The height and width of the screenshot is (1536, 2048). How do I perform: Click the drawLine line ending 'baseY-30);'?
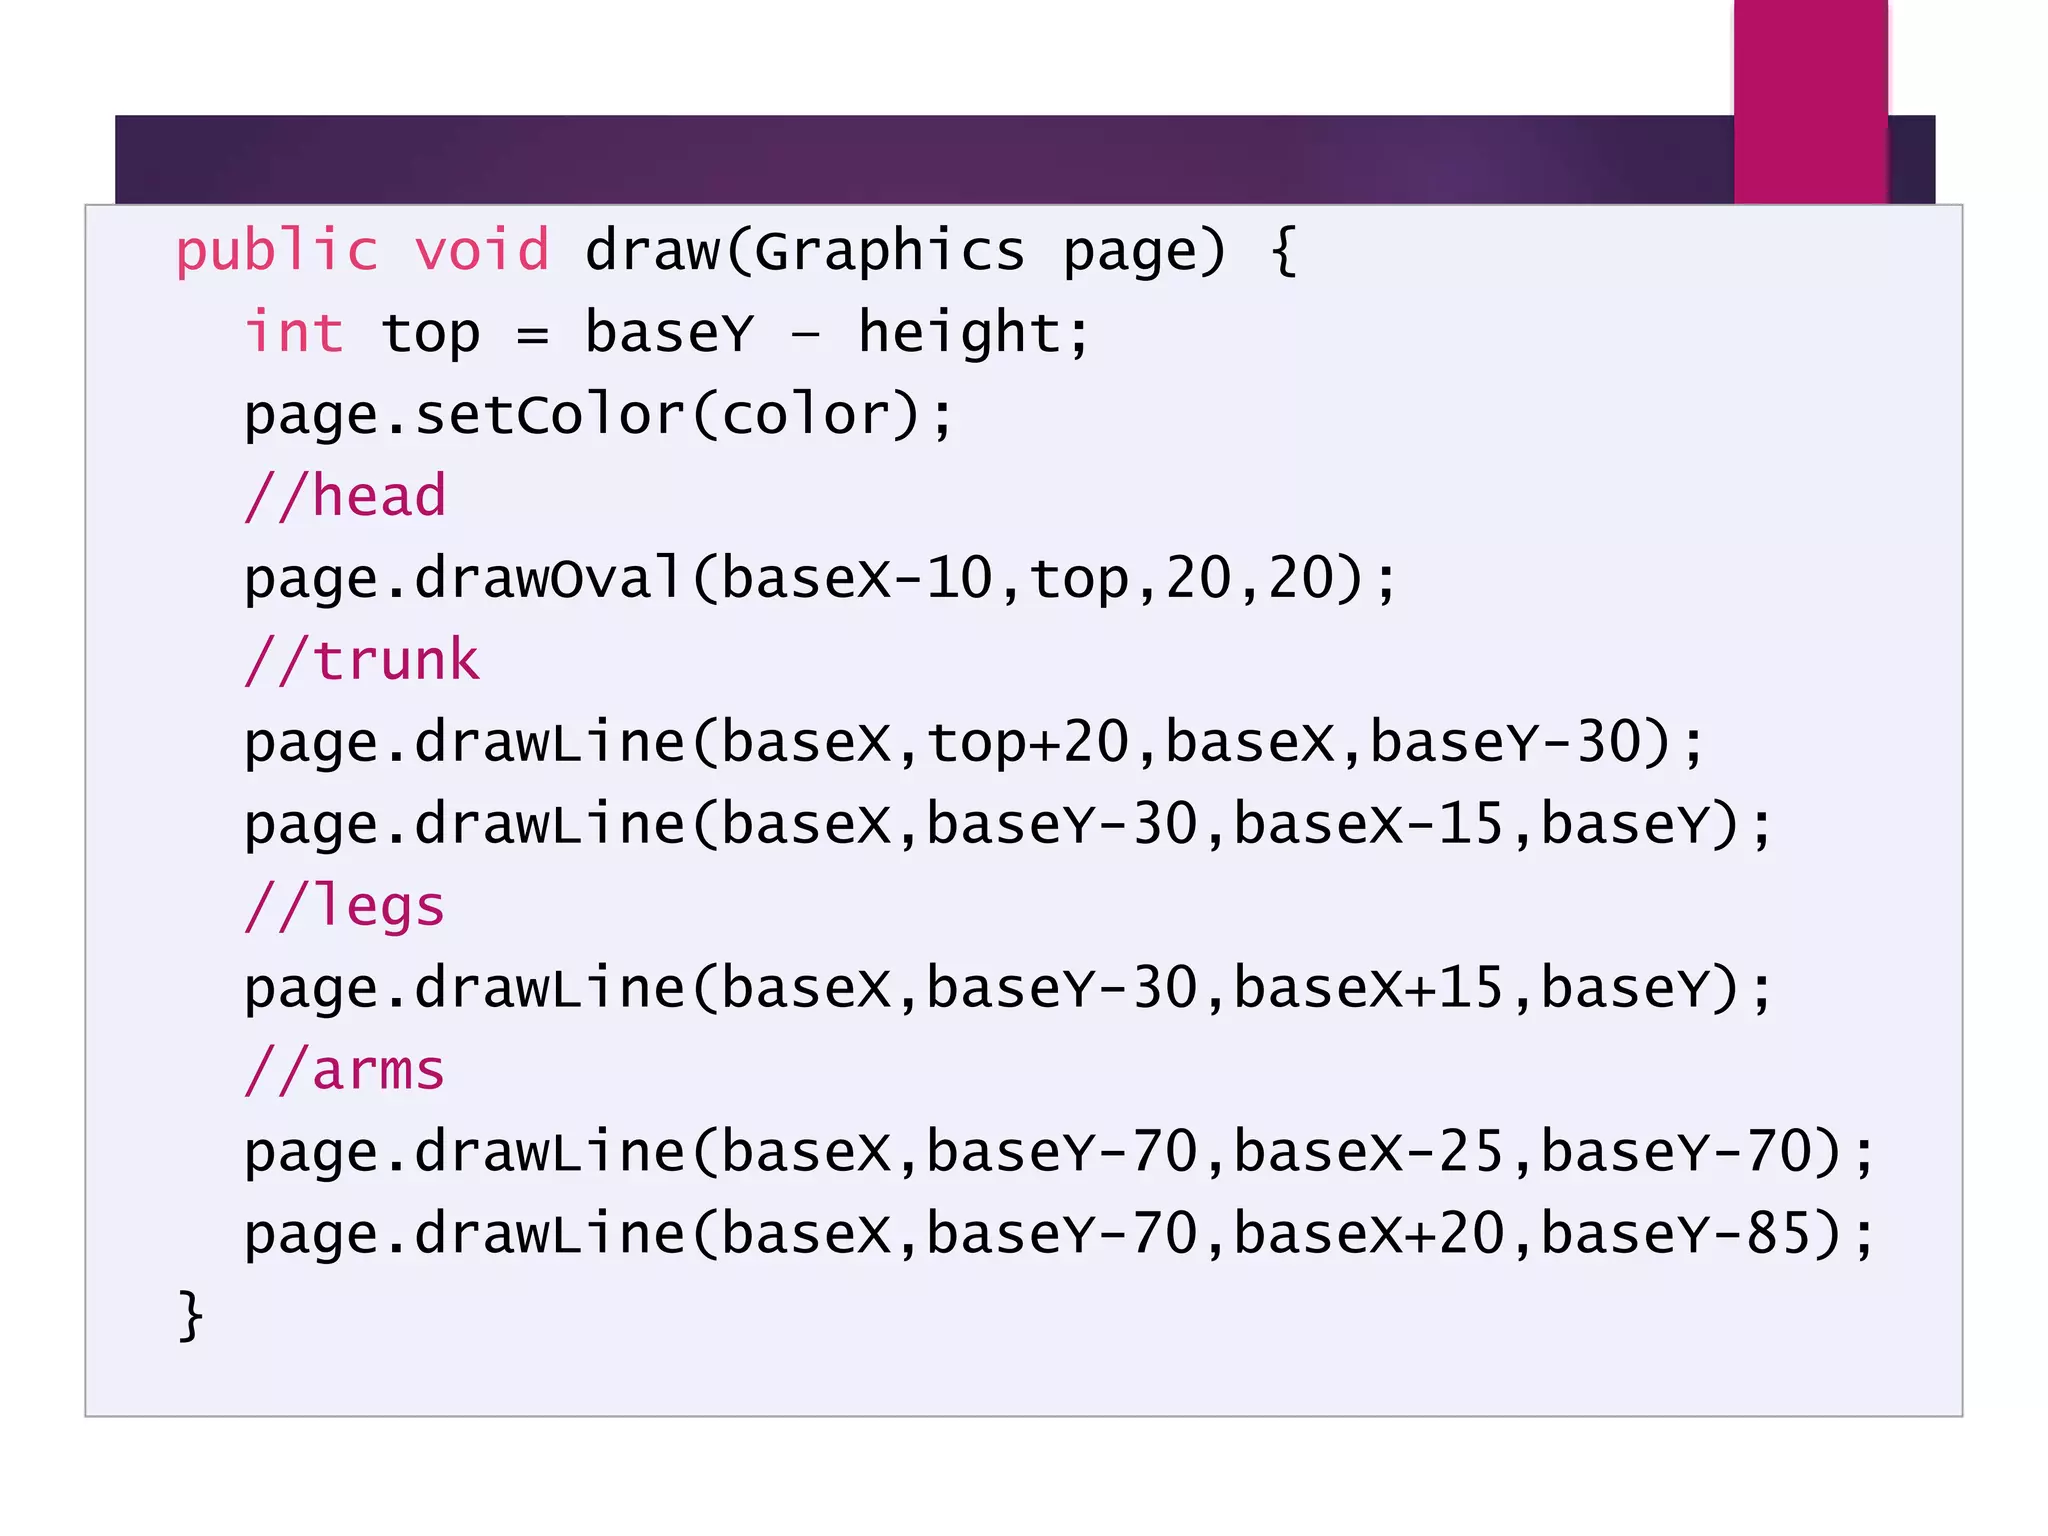coord(975,742)
